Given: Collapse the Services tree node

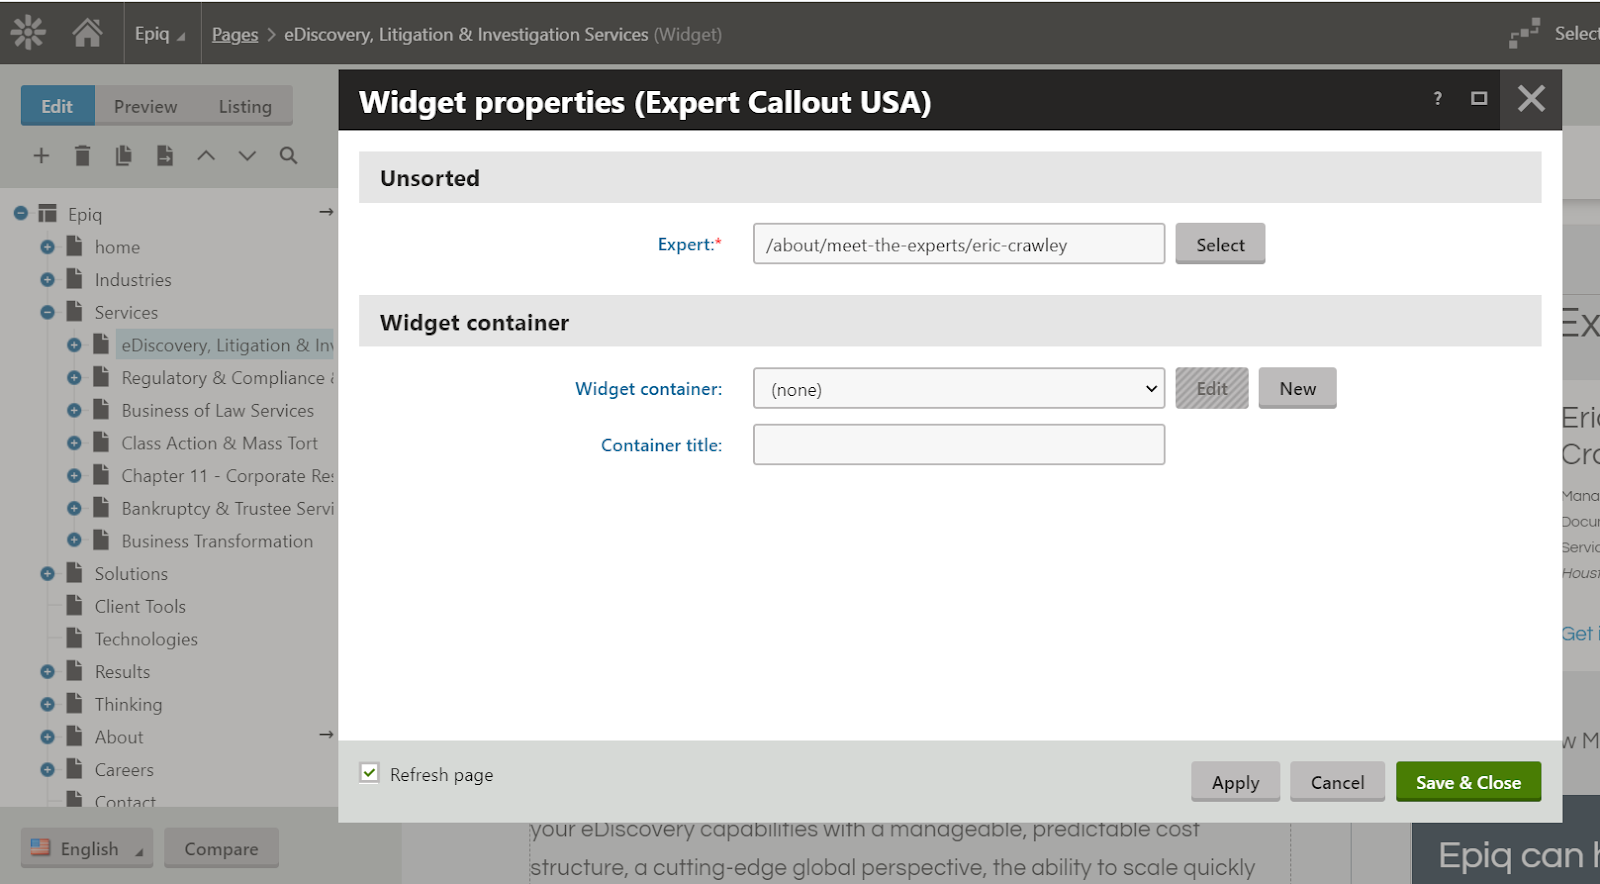Looking at the screenshot, I should point(47,312).
